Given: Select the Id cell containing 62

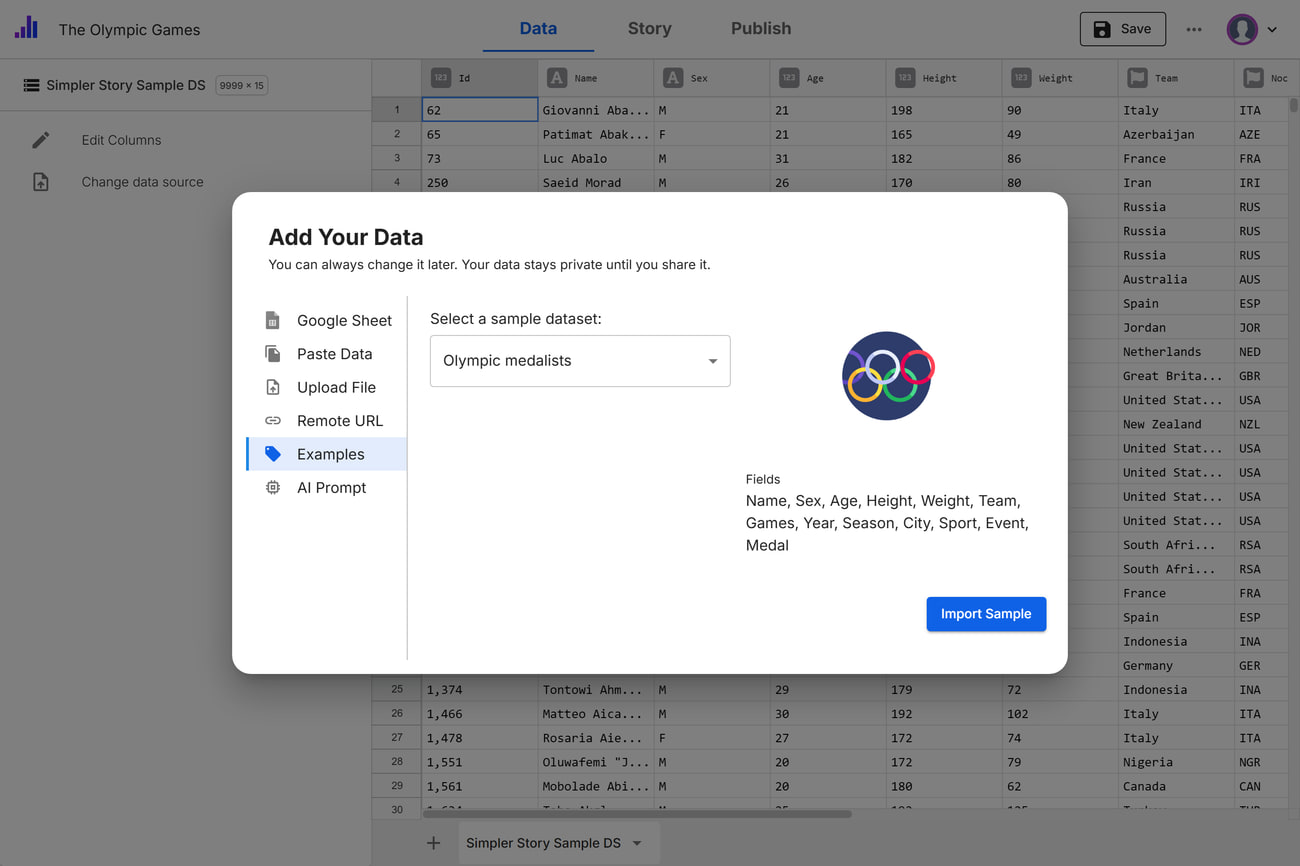Looking at the screenshot, I should pos(480,110).
